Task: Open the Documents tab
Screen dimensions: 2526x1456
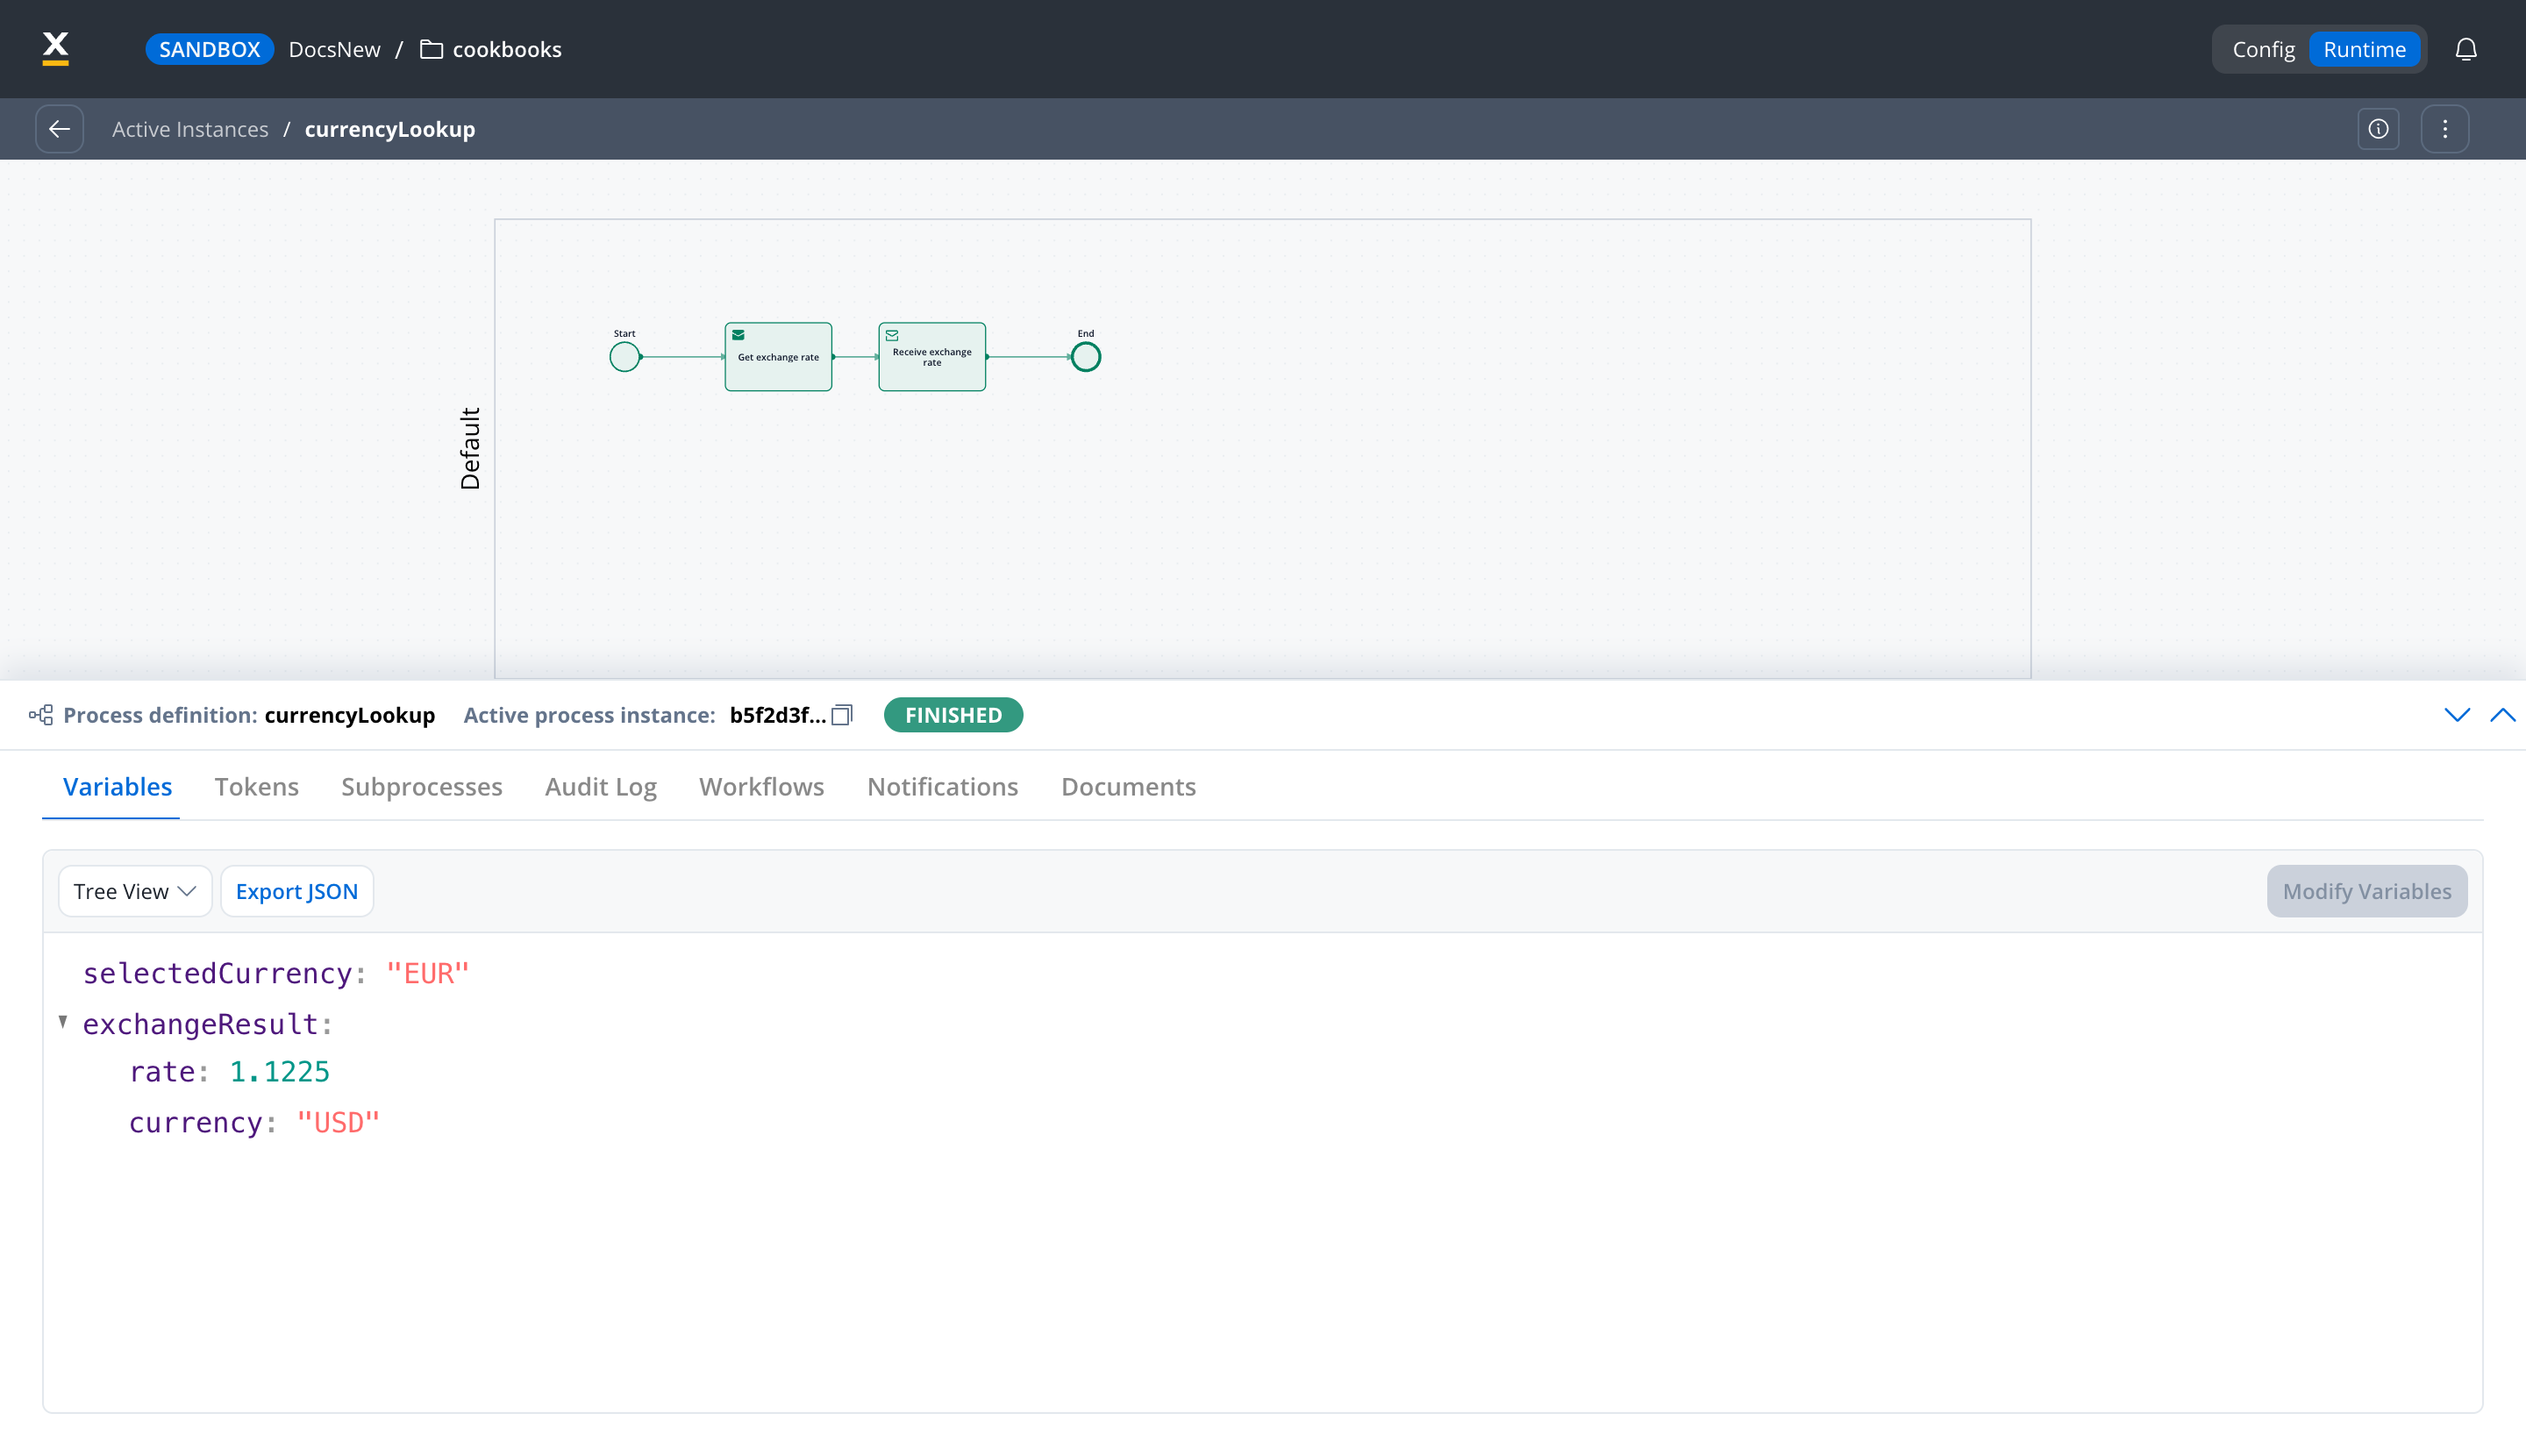Action: click(1128, 787)
